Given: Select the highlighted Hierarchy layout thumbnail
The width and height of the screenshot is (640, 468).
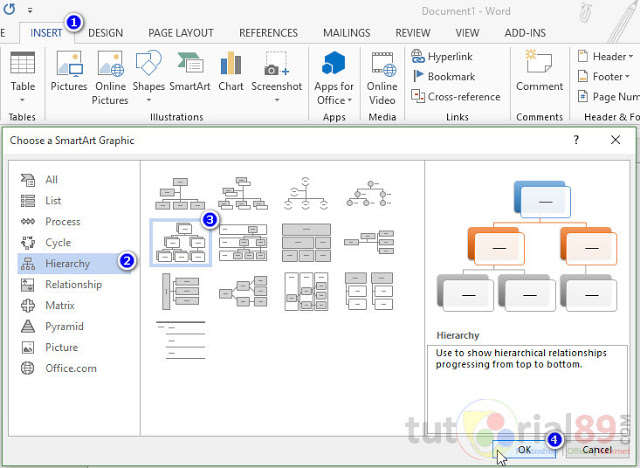Looking at the screenshot, I should pyautogui.click(x=180, y=242).
